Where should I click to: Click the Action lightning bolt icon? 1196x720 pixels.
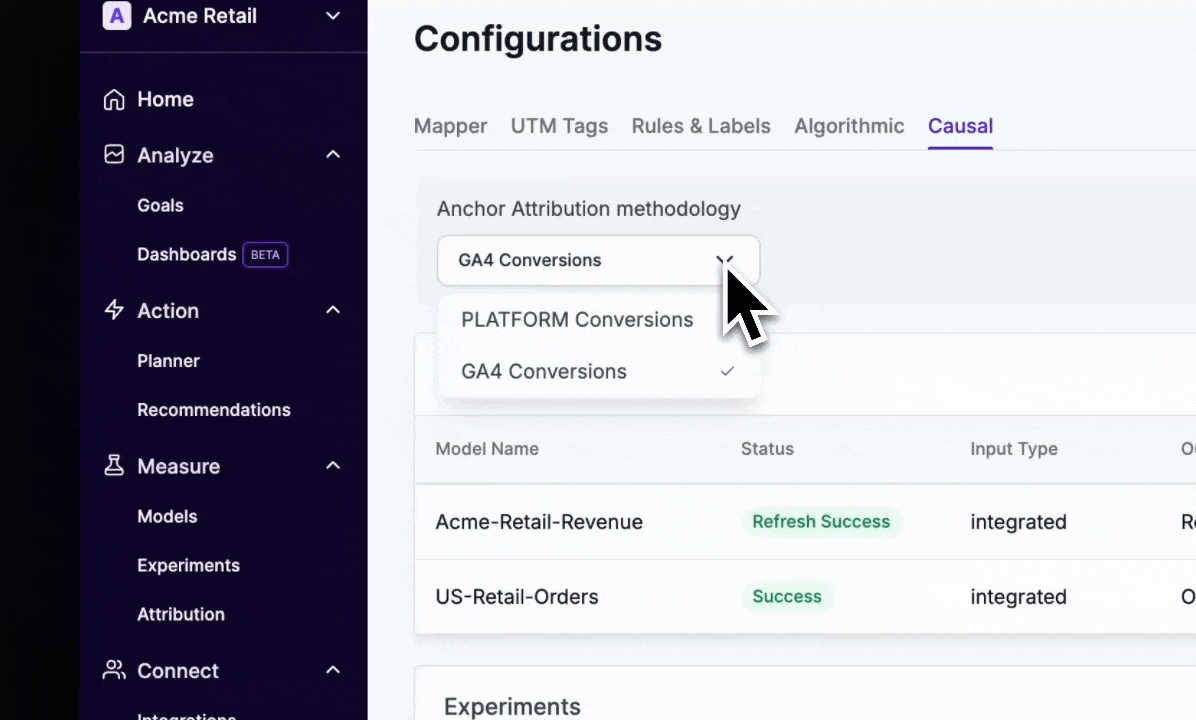pyautogui.click(x=115, y=310)
